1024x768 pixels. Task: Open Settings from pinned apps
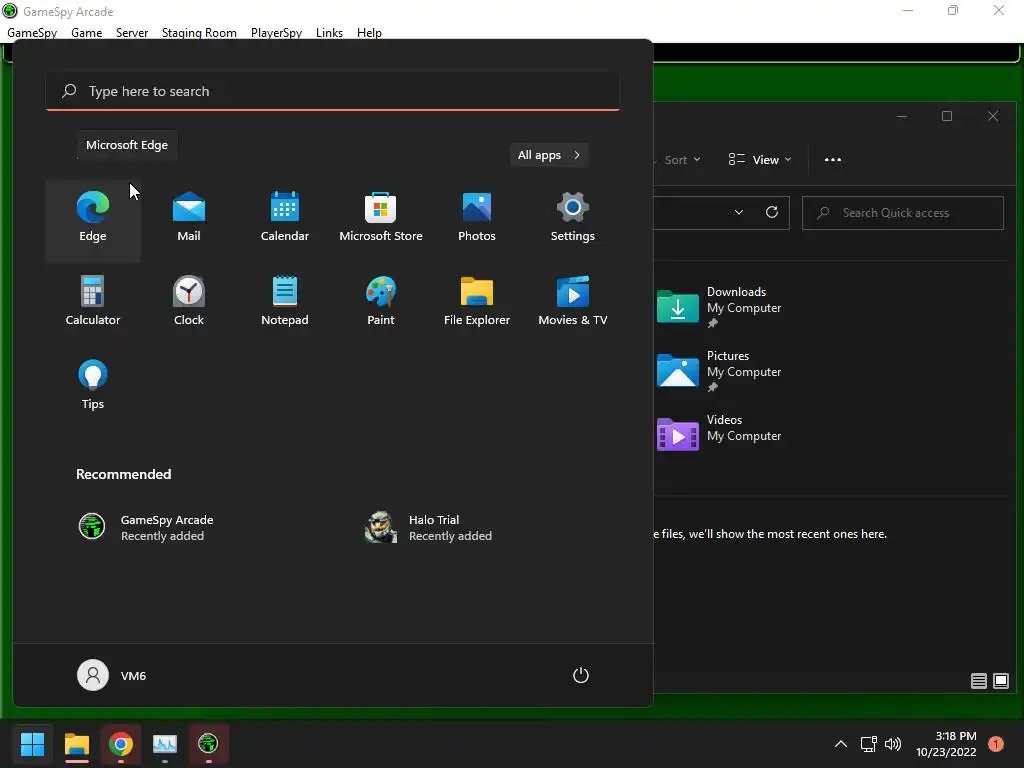pyautogui.click(x=573, y=219)
